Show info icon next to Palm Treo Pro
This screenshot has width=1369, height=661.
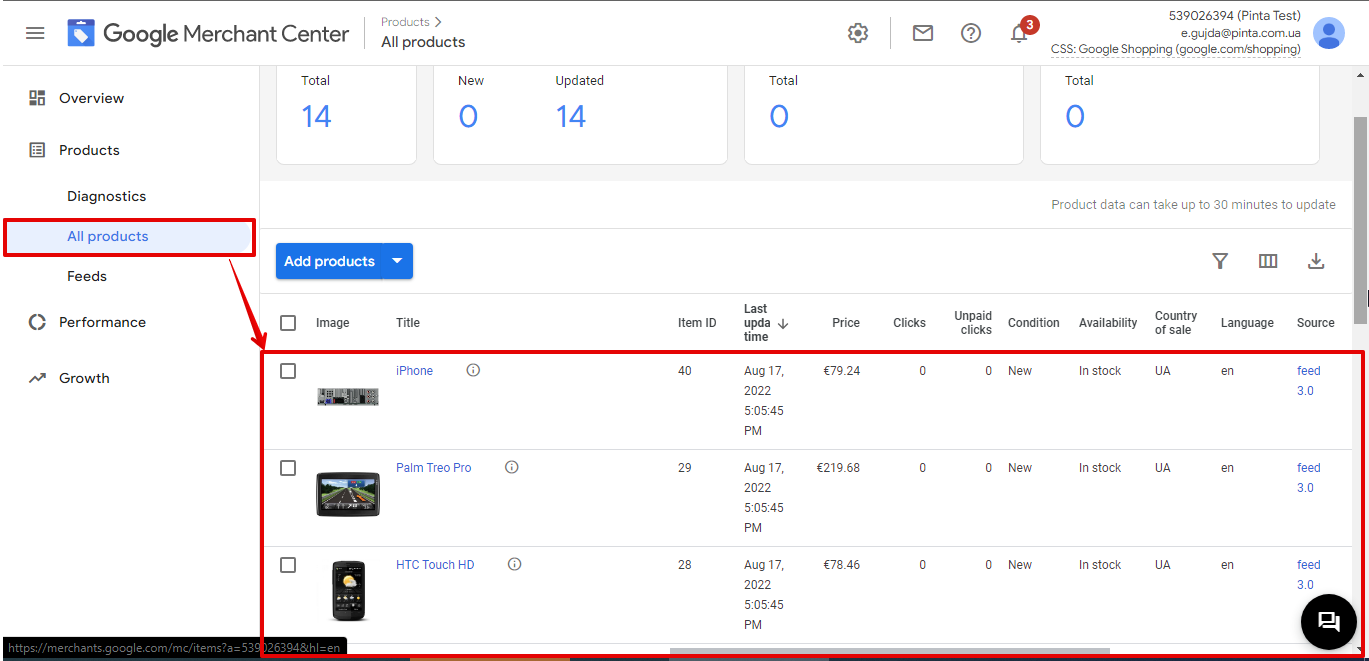(512, 467)
